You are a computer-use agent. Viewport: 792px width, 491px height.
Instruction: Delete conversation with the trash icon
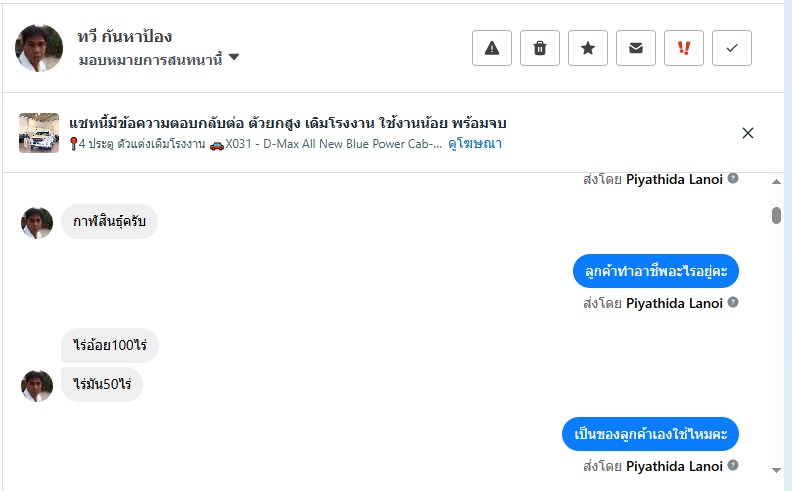pyautogui.click(x=540, y=48)
